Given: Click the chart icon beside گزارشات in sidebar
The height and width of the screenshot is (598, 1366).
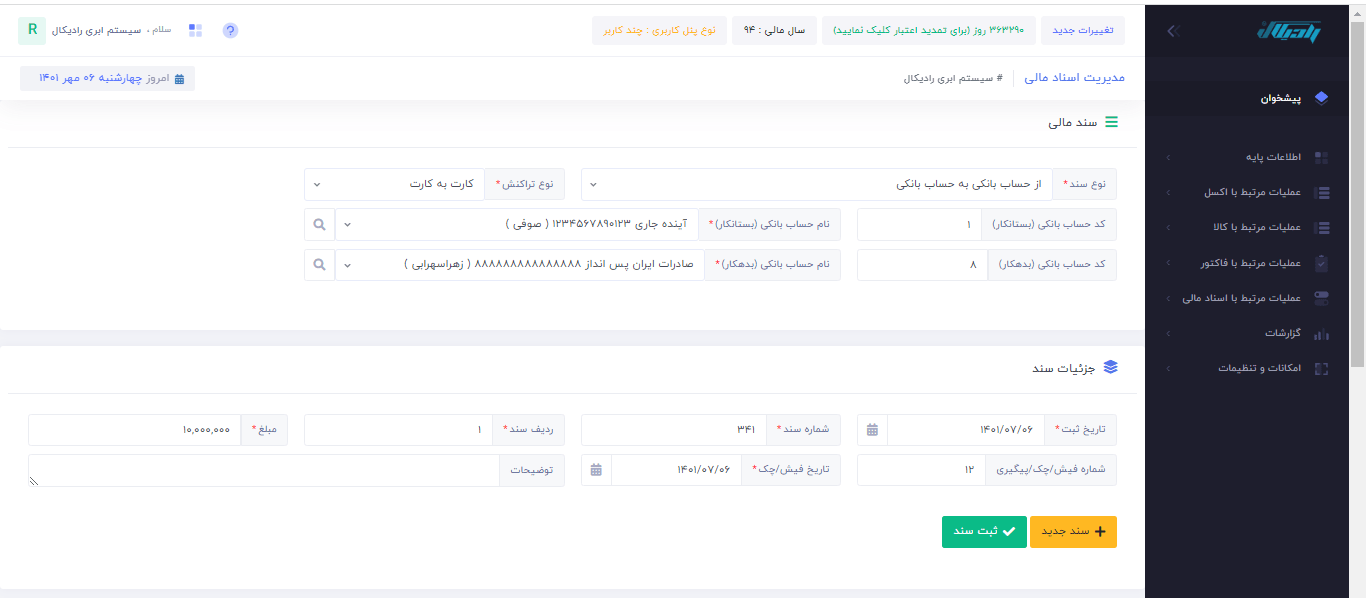Looking at the screenshot, I should pyautogui.click(x=1321, y=334).
